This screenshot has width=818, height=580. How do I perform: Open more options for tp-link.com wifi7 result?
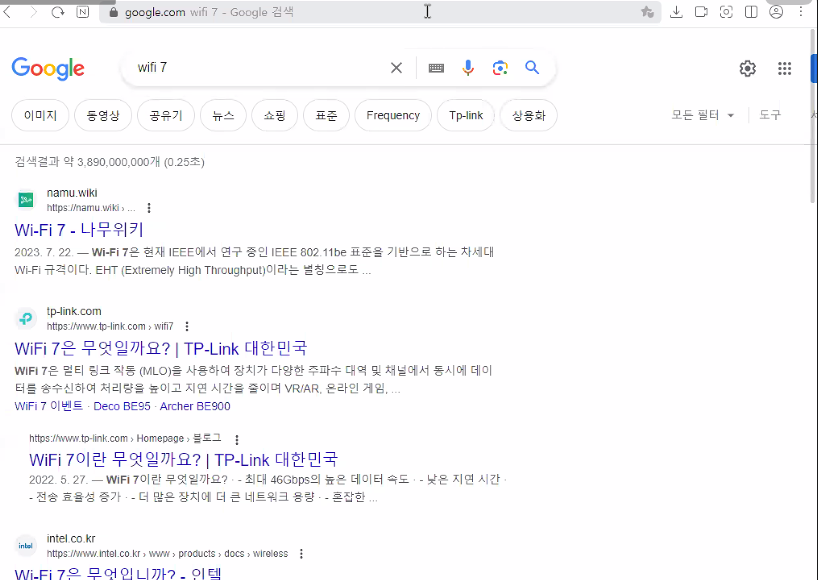pyautogui.click(x=187, y=327)
